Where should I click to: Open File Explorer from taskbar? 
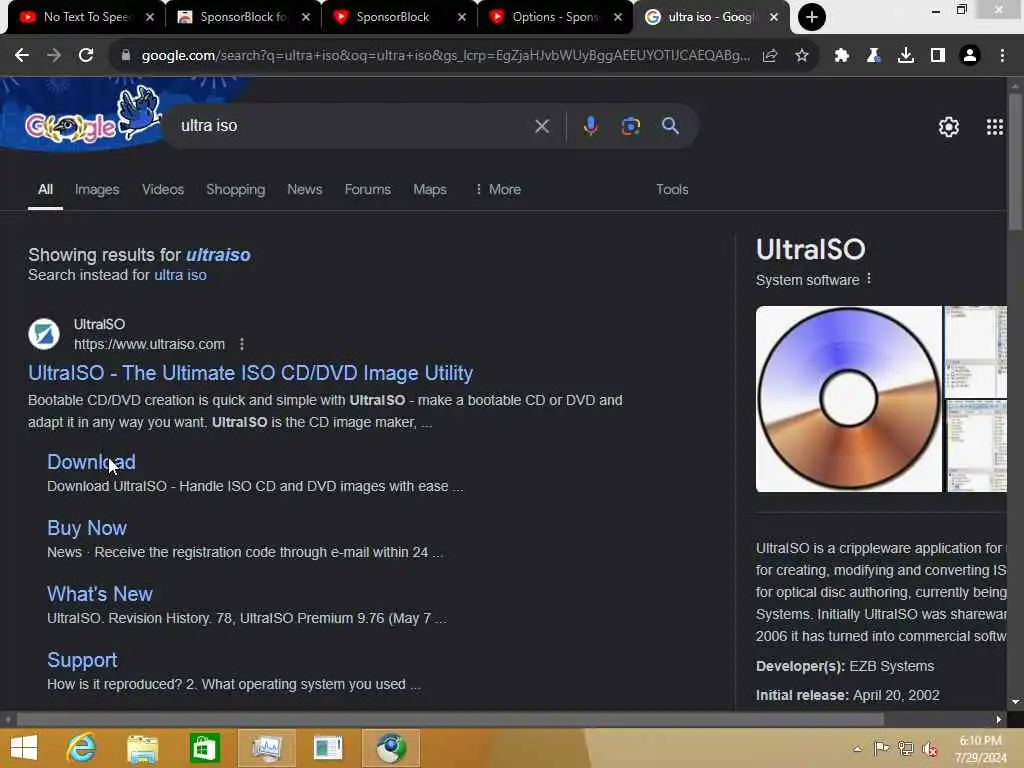[142, 748]
